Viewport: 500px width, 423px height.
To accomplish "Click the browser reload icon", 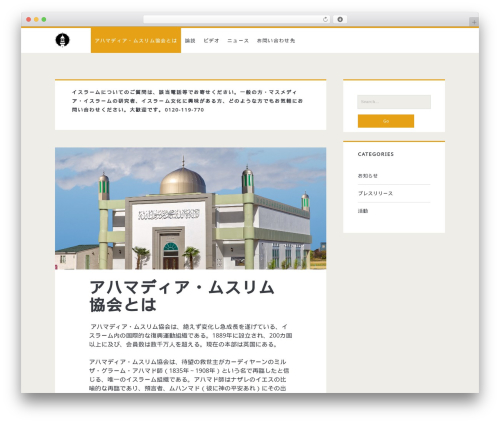I will click(x=325, y=20).
